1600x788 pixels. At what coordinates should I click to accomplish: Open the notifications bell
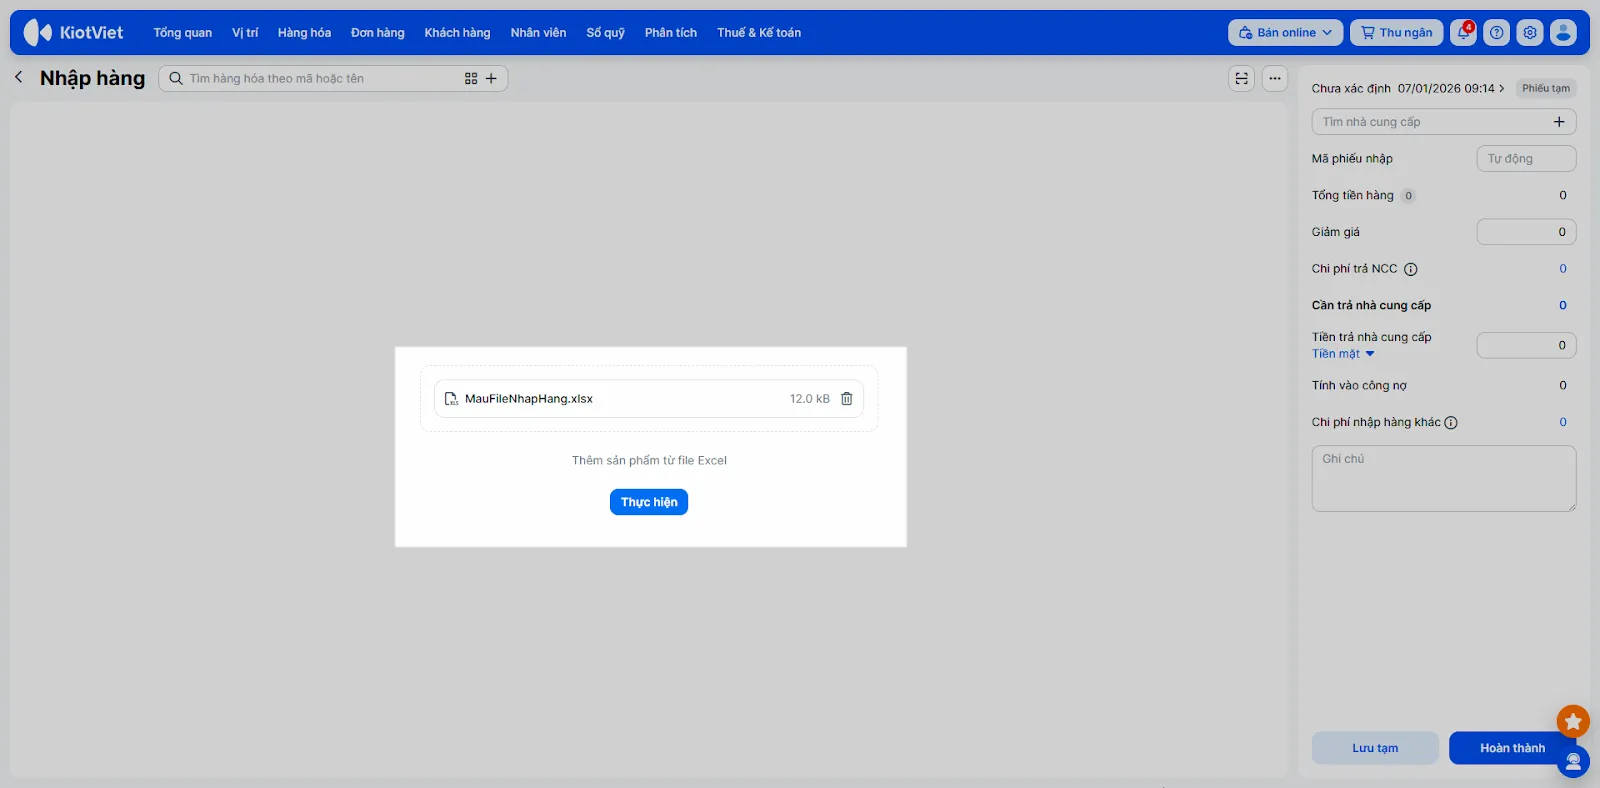coord(1463,33)
